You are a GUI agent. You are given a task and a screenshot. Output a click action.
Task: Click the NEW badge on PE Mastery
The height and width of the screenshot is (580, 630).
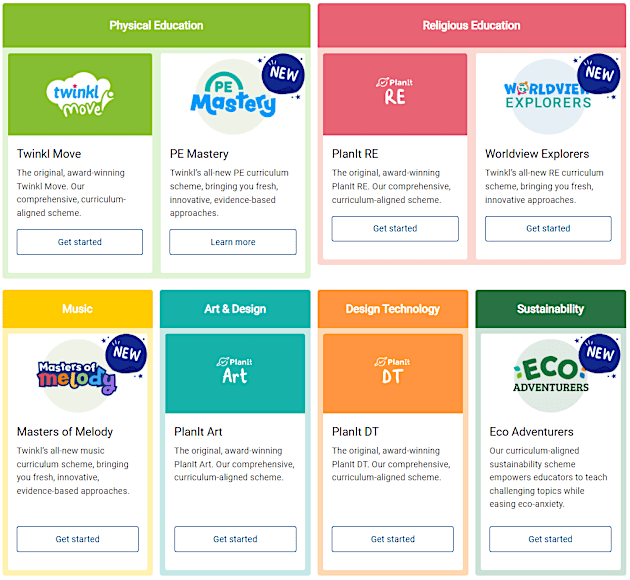tap(284, 74)
